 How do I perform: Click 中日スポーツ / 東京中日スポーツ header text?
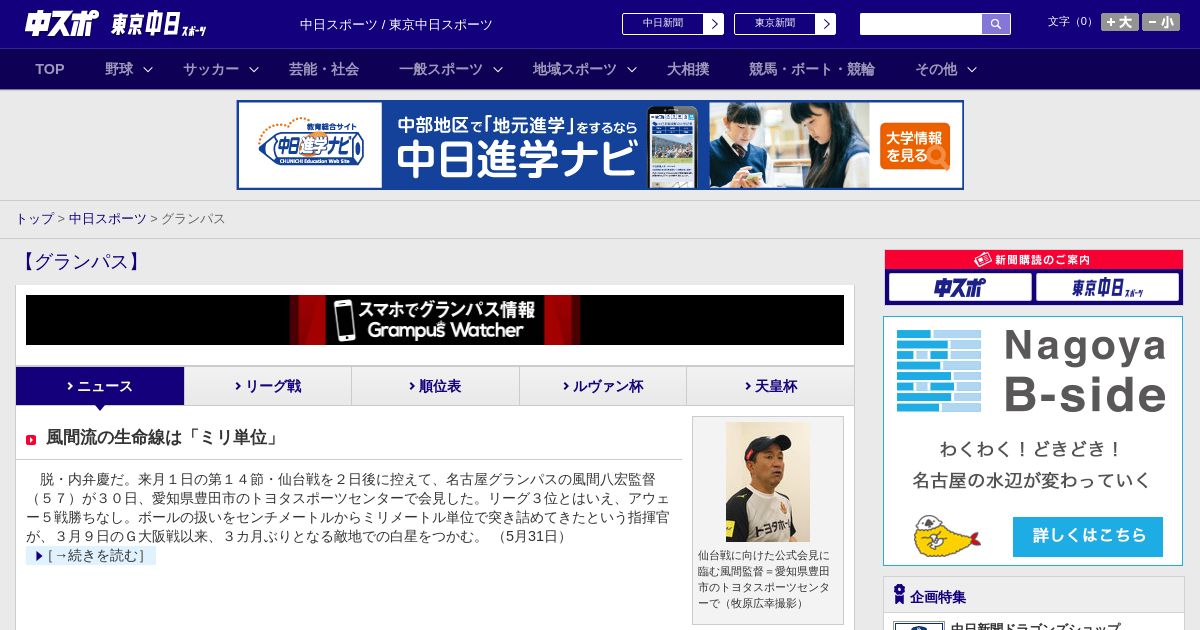pyautogui.click(x=396, y=24)
